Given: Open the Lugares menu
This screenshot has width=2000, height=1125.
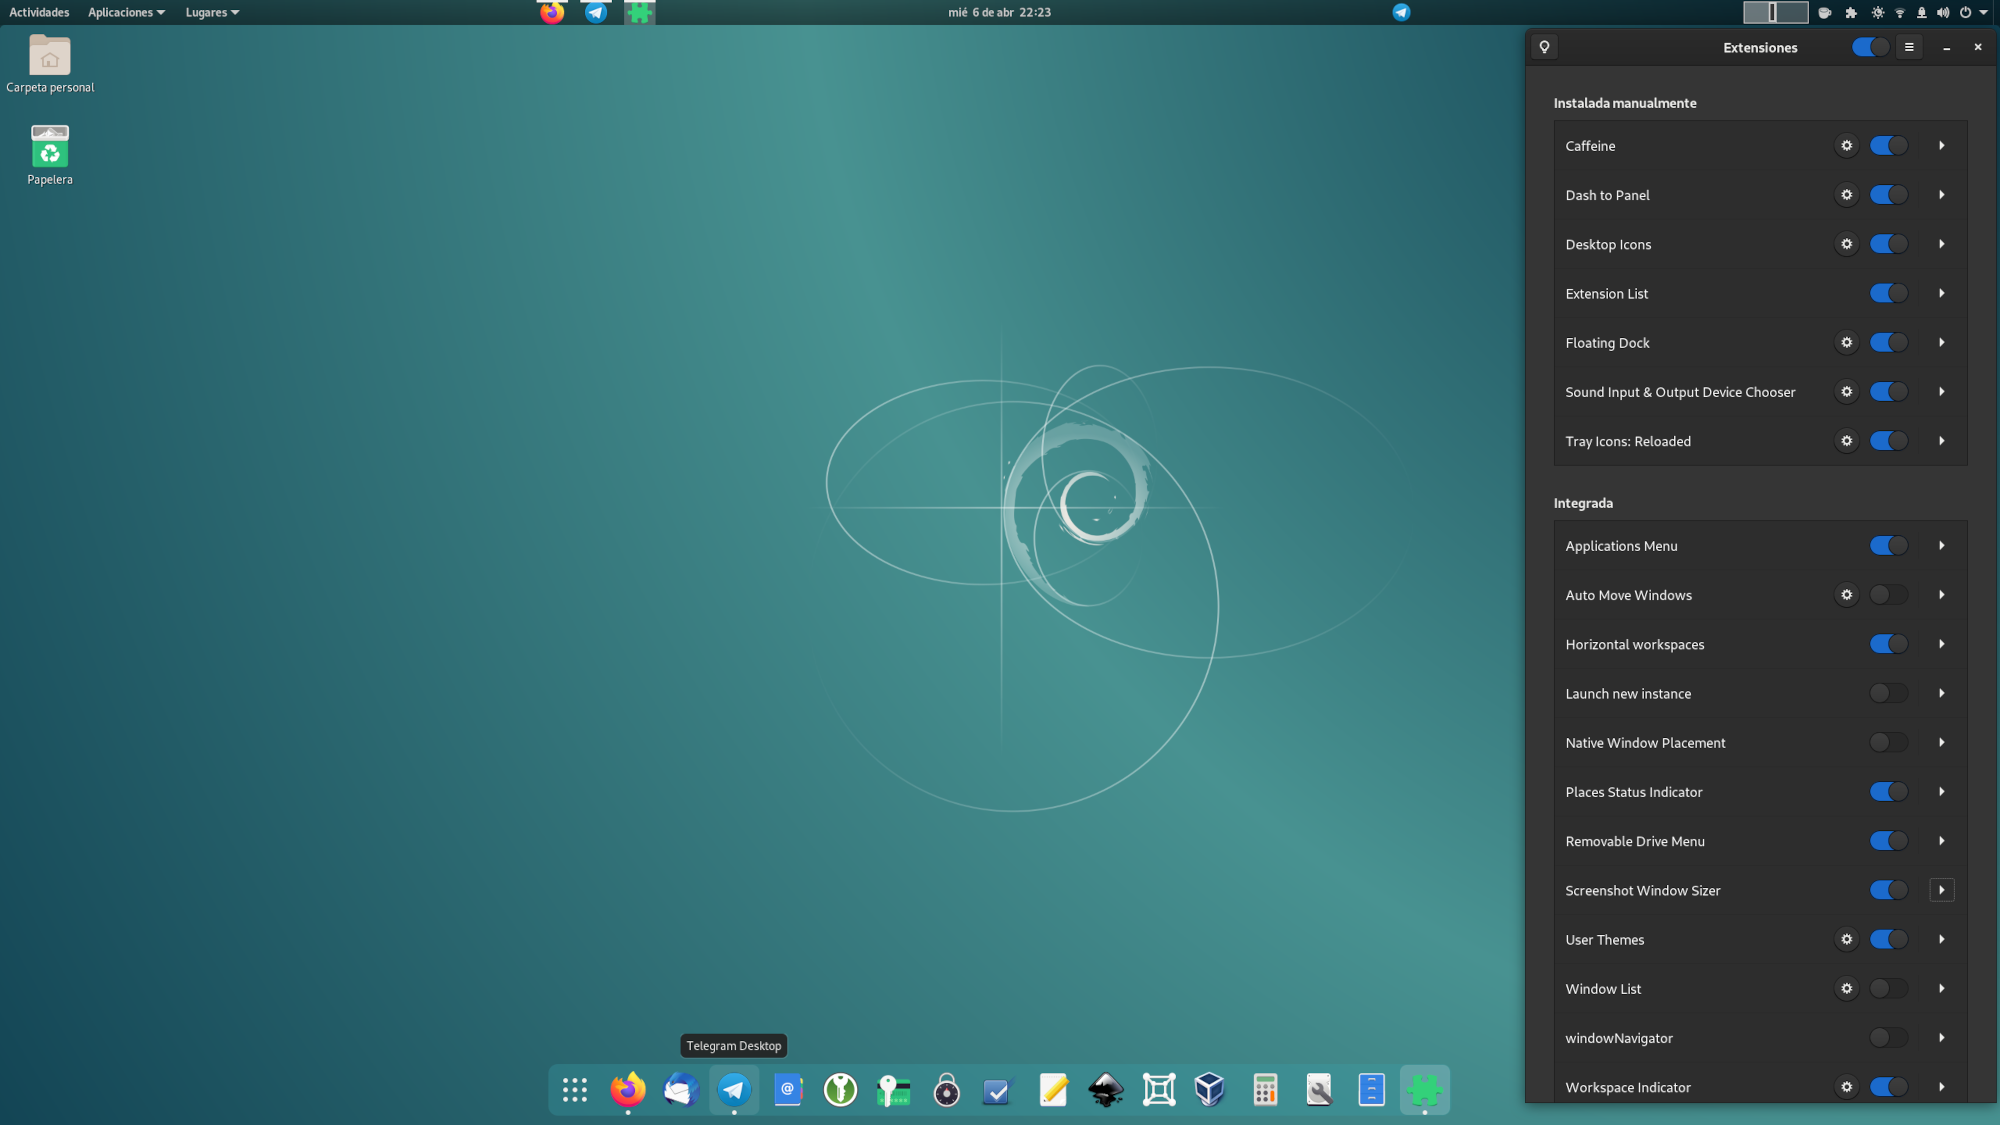Looking at the screenshot, I should [212, 12].
